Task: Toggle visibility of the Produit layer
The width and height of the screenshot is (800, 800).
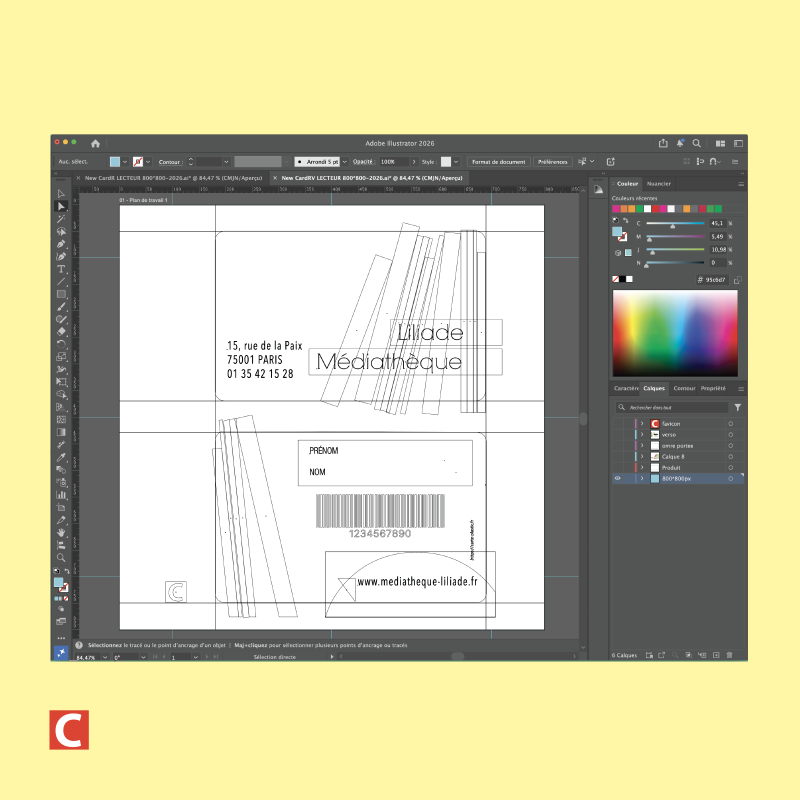Action: click(617, 468)
